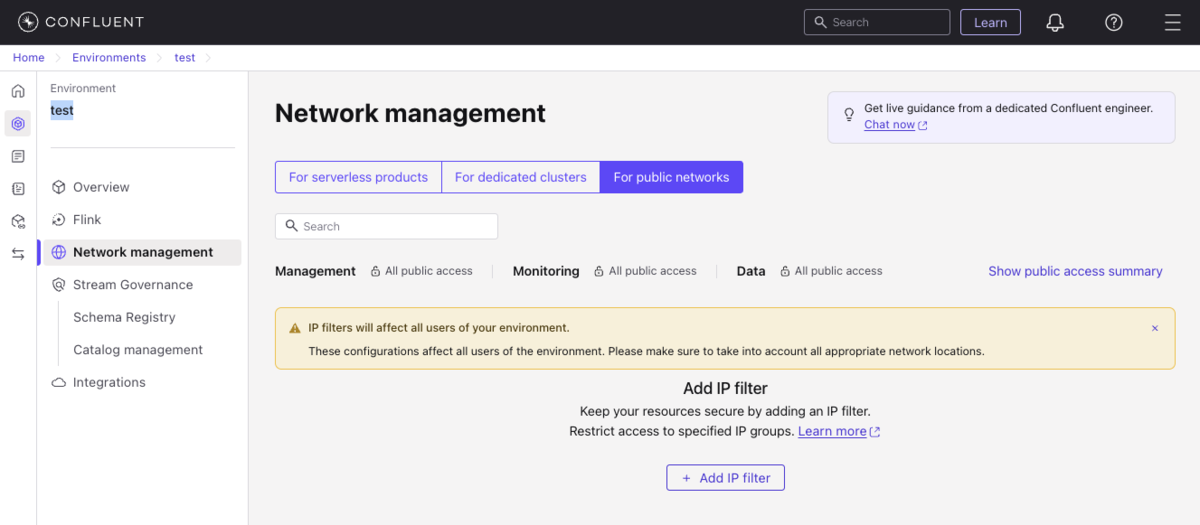This screenshot has height=525, width=1200.
Task: Click the lock icon beside Data access
Action: point(786,271)
